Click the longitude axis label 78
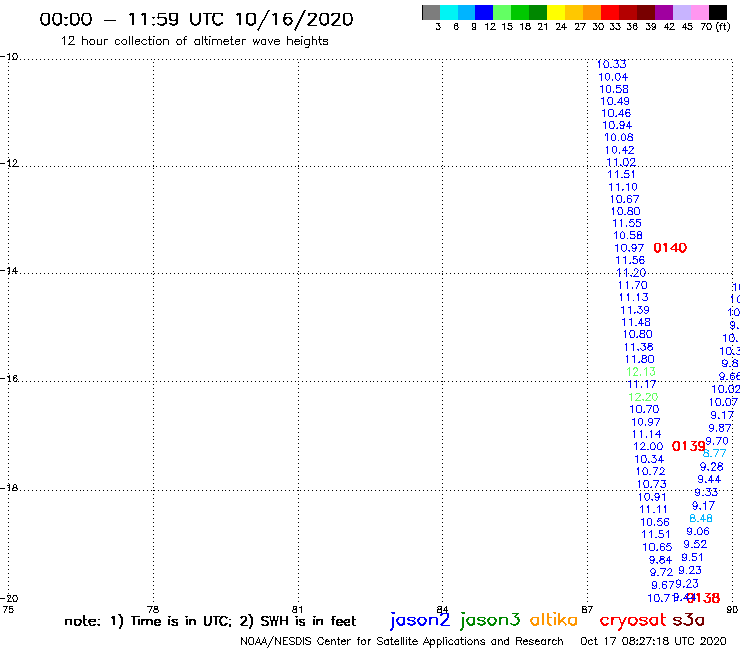Image resolution: width=740 pixels, height=650 pixels. coord(153,609)
